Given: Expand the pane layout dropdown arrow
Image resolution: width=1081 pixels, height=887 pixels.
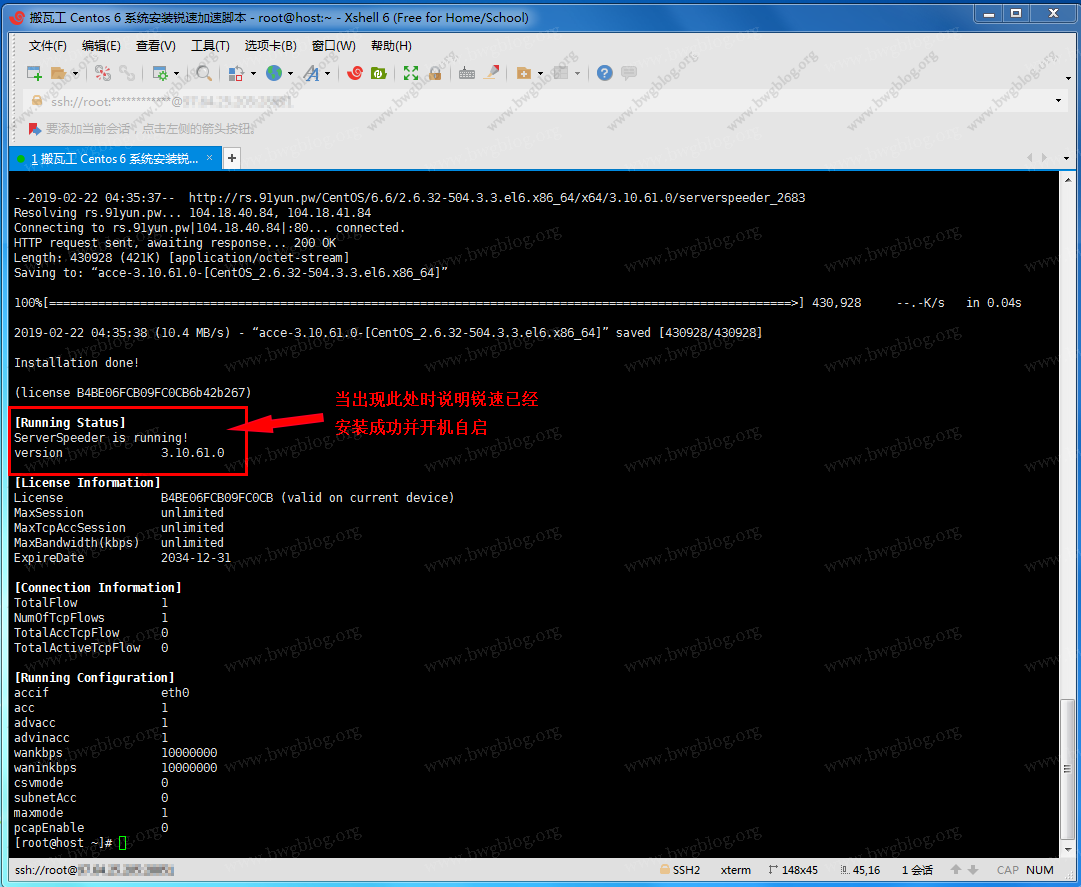Looking at the screenshot, I should pos(577,74).
